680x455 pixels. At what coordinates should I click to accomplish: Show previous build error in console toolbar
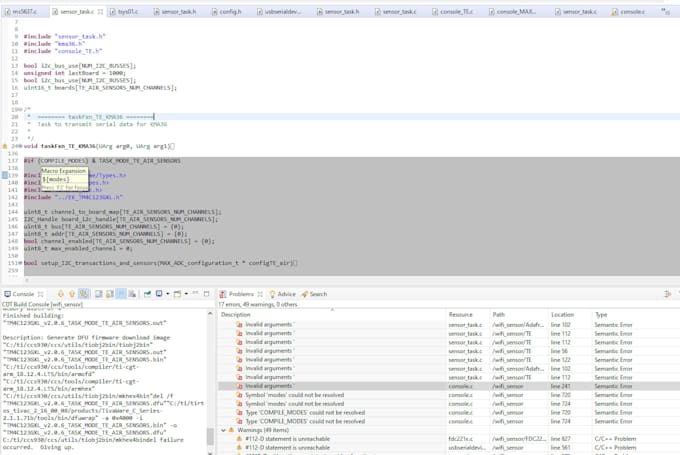72,294
